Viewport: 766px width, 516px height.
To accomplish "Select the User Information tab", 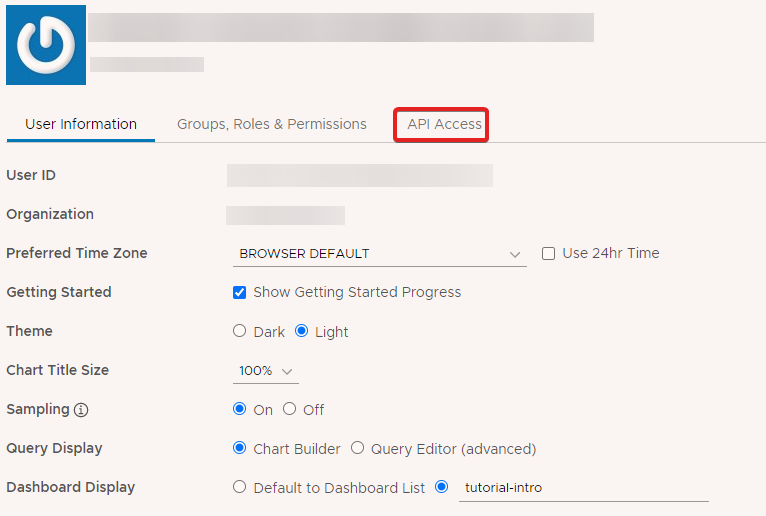I will pyautogui.click(x=81, y=124).
